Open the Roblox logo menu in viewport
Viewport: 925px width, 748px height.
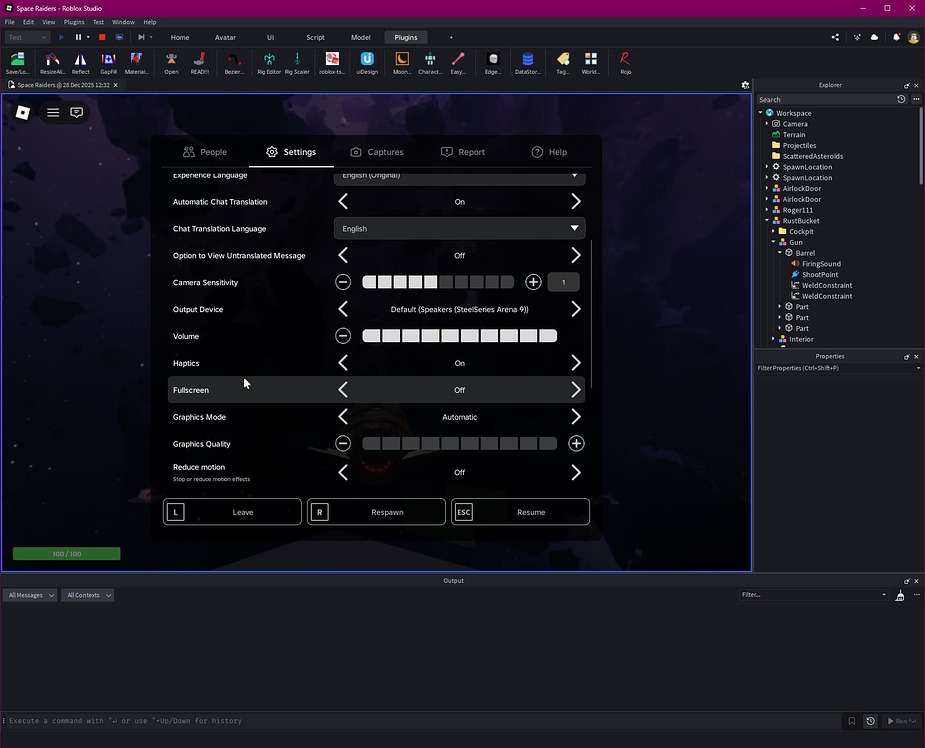pyautogui.click(x=22, y=112)
